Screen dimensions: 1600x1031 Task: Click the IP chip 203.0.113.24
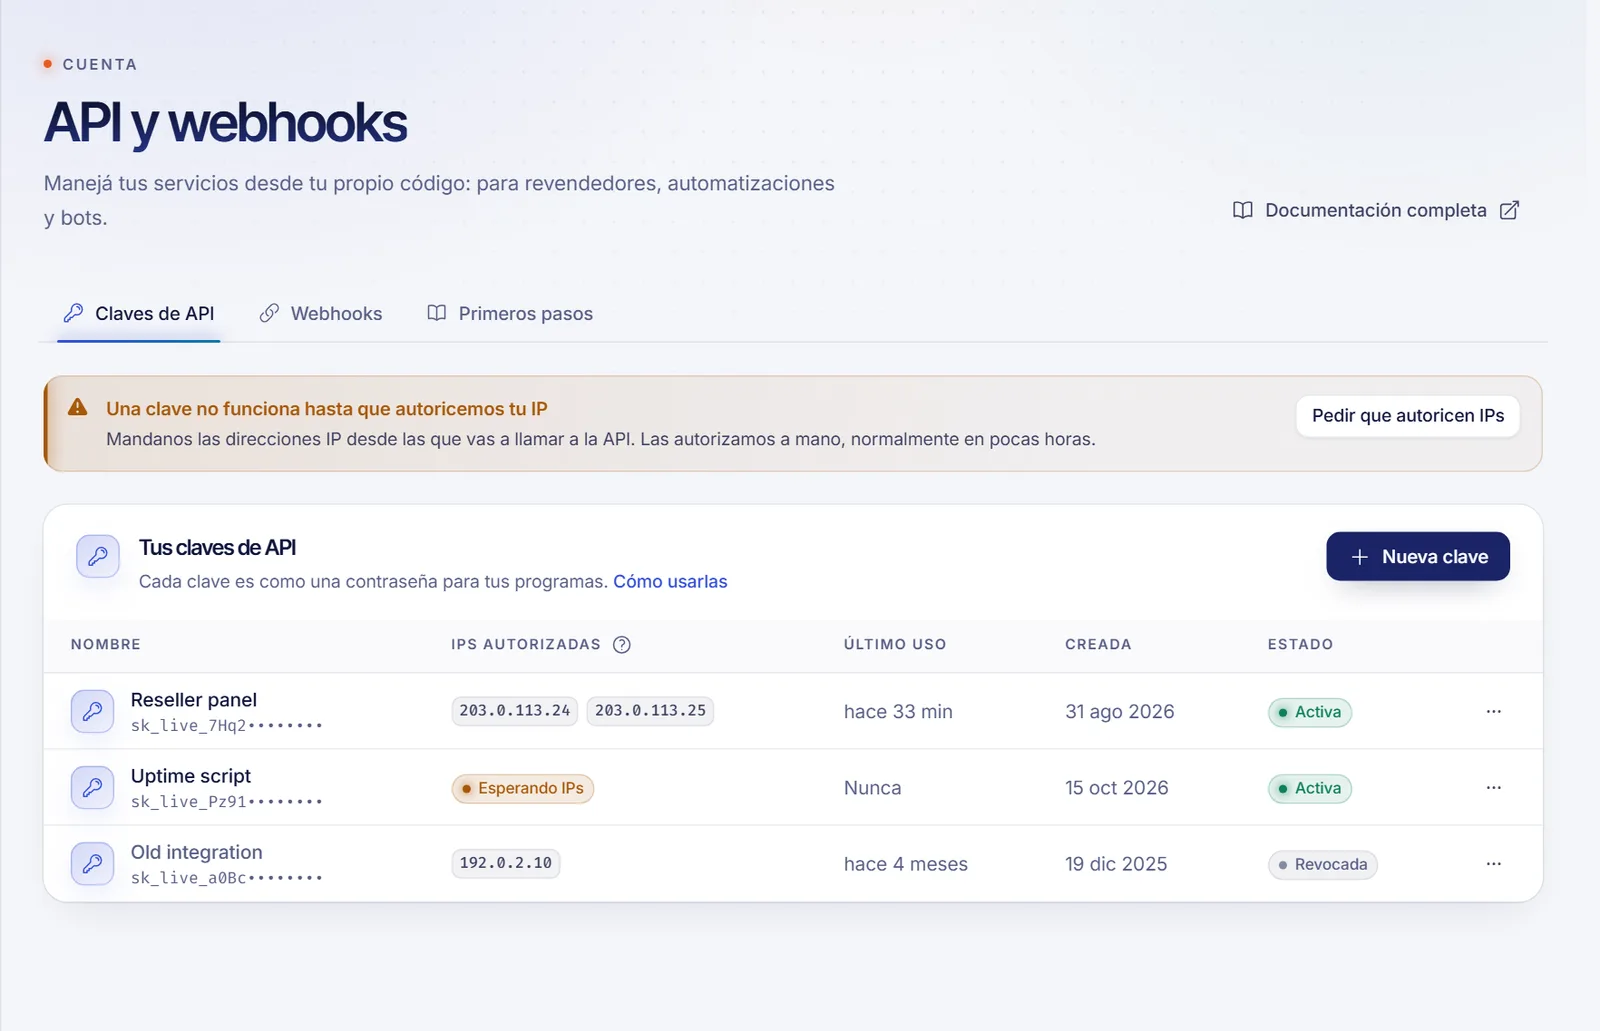click(x=514, y=711)
